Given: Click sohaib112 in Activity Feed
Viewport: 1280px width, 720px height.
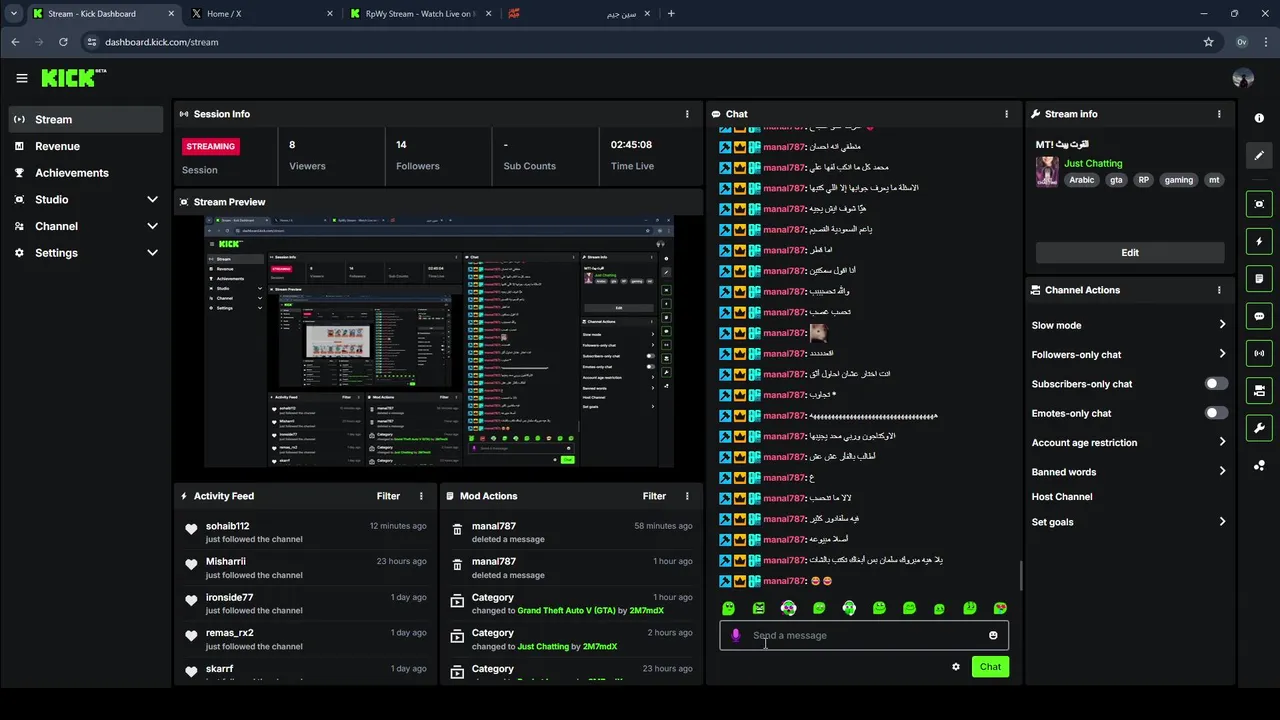Looking at the screenshot, I should pyautogui.click(x=227, y=526).
